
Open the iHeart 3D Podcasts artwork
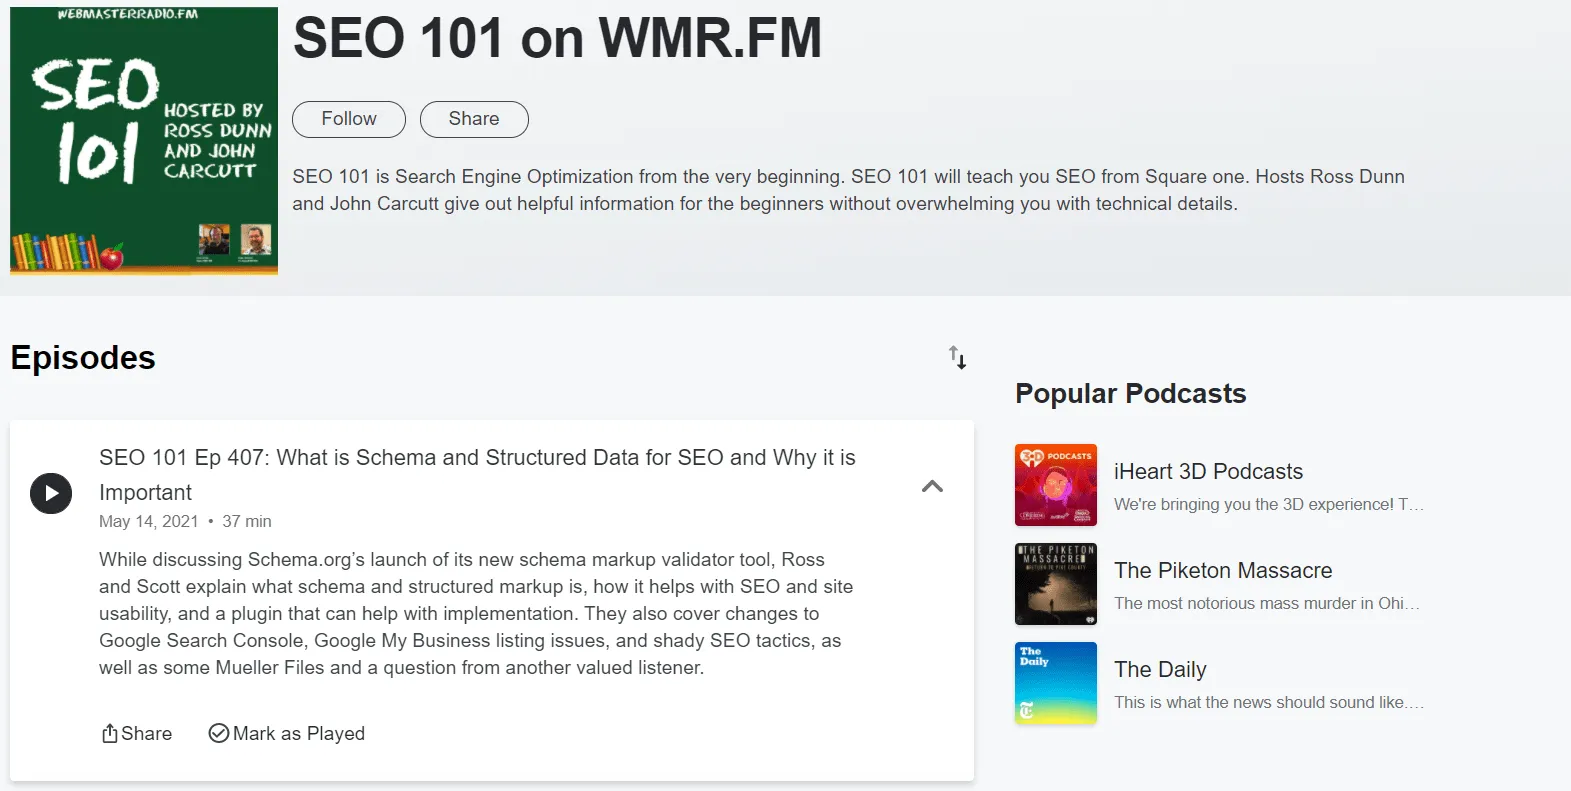pyautogui.click(x=1055, y=485)
